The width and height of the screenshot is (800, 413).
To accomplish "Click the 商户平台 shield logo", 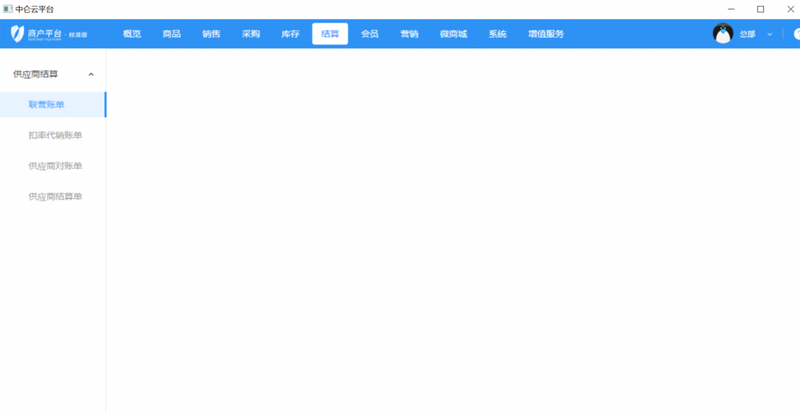I will (x=17, y=34).
